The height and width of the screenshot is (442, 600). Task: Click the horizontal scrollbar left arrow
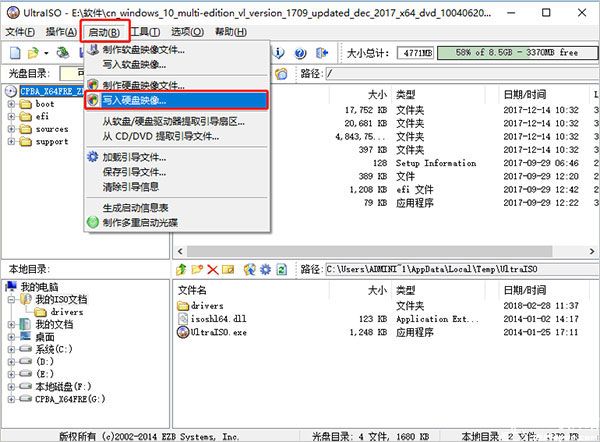tap(180, 251)
